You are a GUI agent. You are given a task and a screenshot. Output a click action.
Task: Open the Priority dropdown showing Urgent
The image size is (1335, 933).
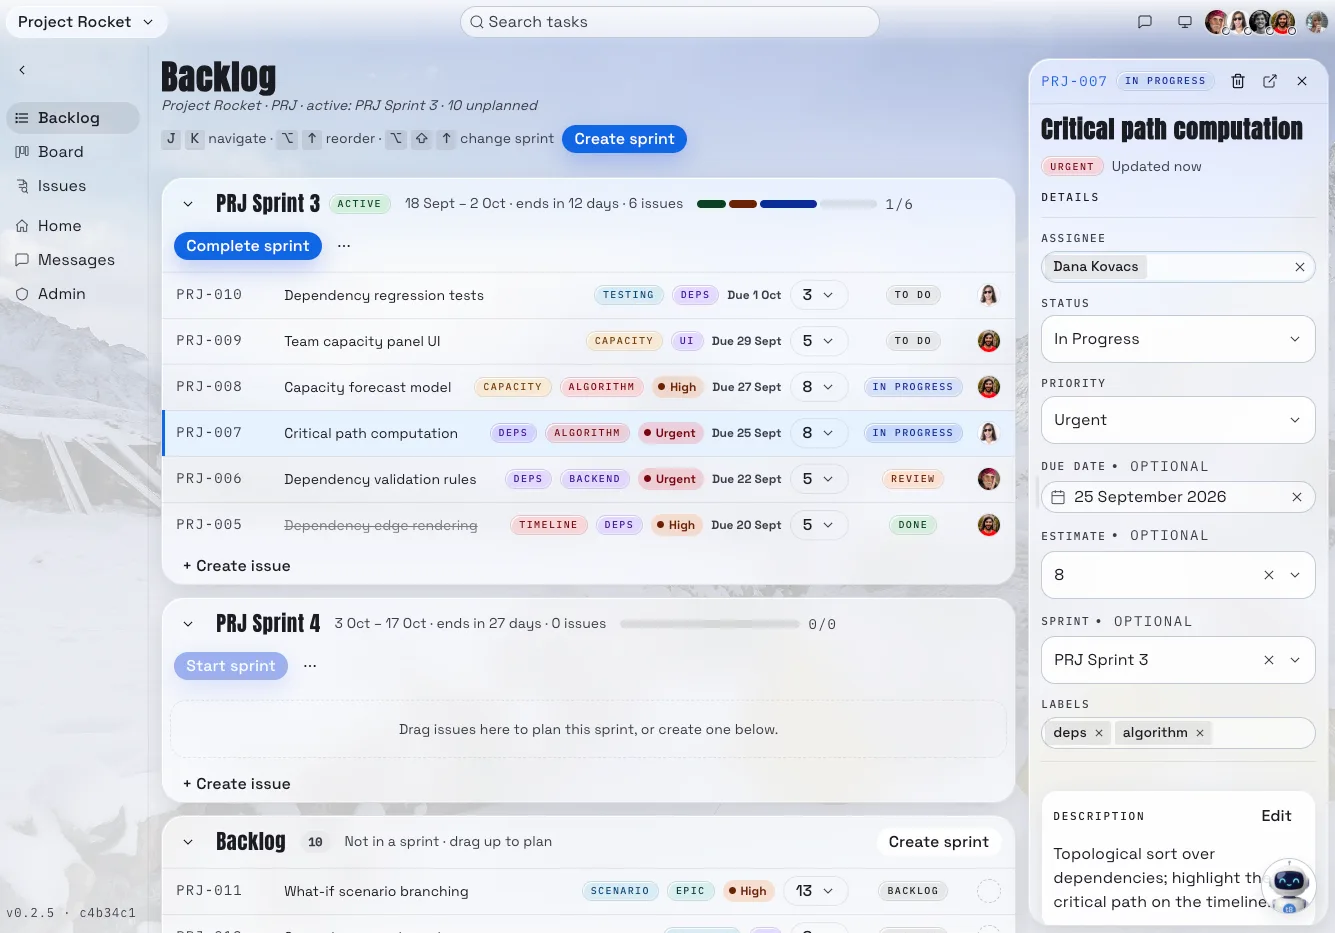[1178, 420]
